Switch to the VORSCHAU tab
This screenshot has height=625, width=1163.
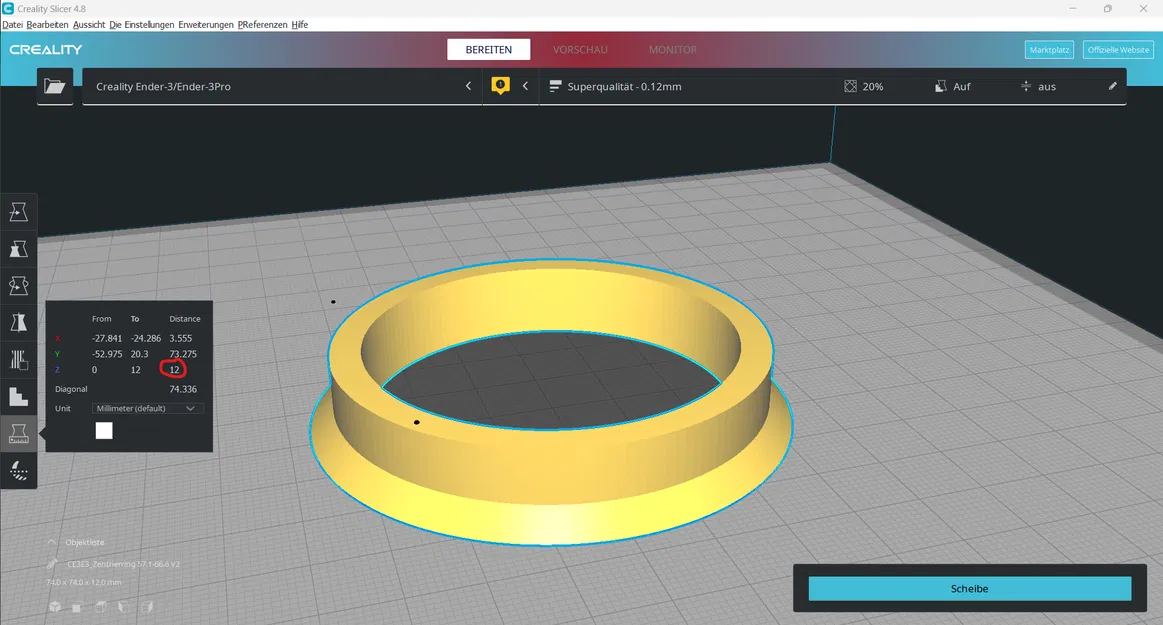click(580, 49)
